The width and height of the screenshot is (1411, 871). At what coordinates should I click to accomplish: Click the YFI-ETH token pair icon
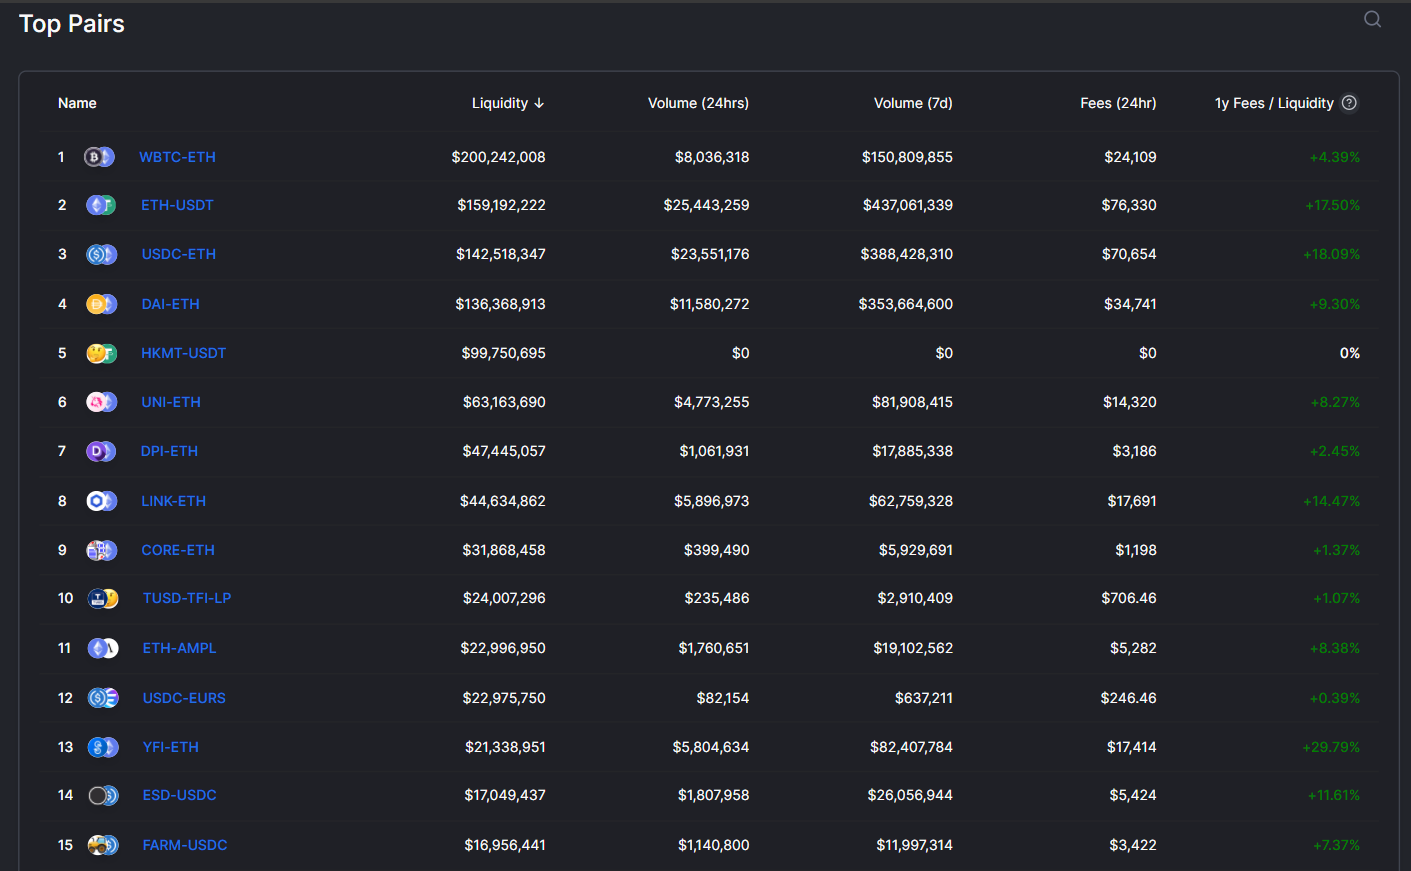coord(103,747)
